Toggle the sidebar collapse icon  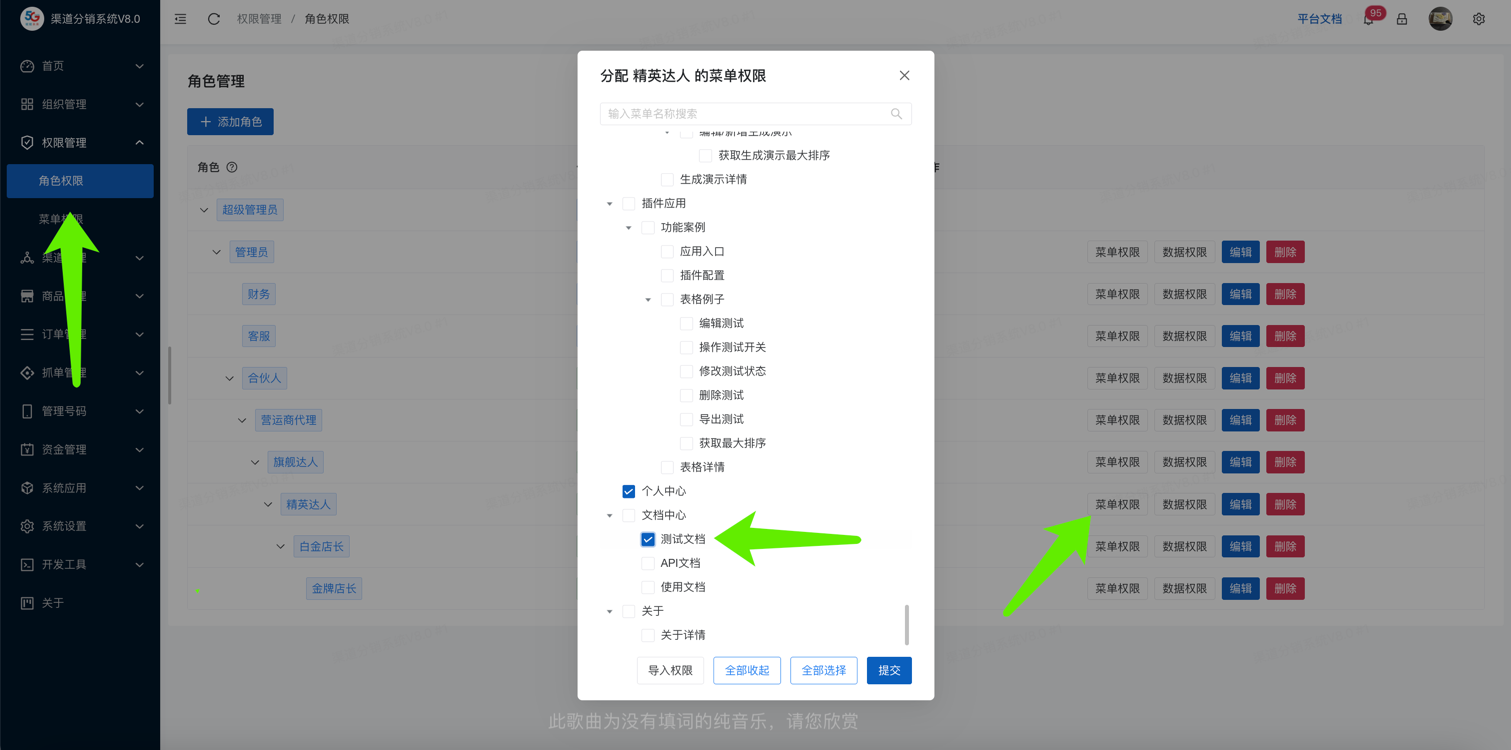(x=180, y=19)
